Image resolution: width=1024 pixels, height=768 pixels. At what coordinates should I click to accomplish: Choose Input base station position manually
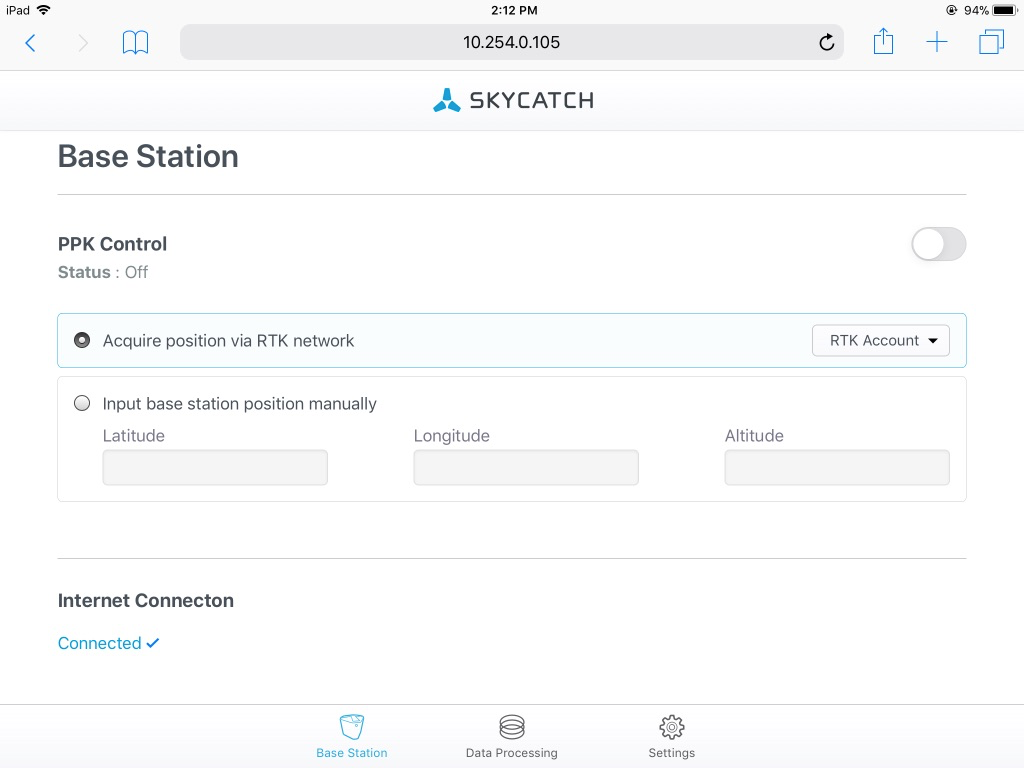coord(82,404)
